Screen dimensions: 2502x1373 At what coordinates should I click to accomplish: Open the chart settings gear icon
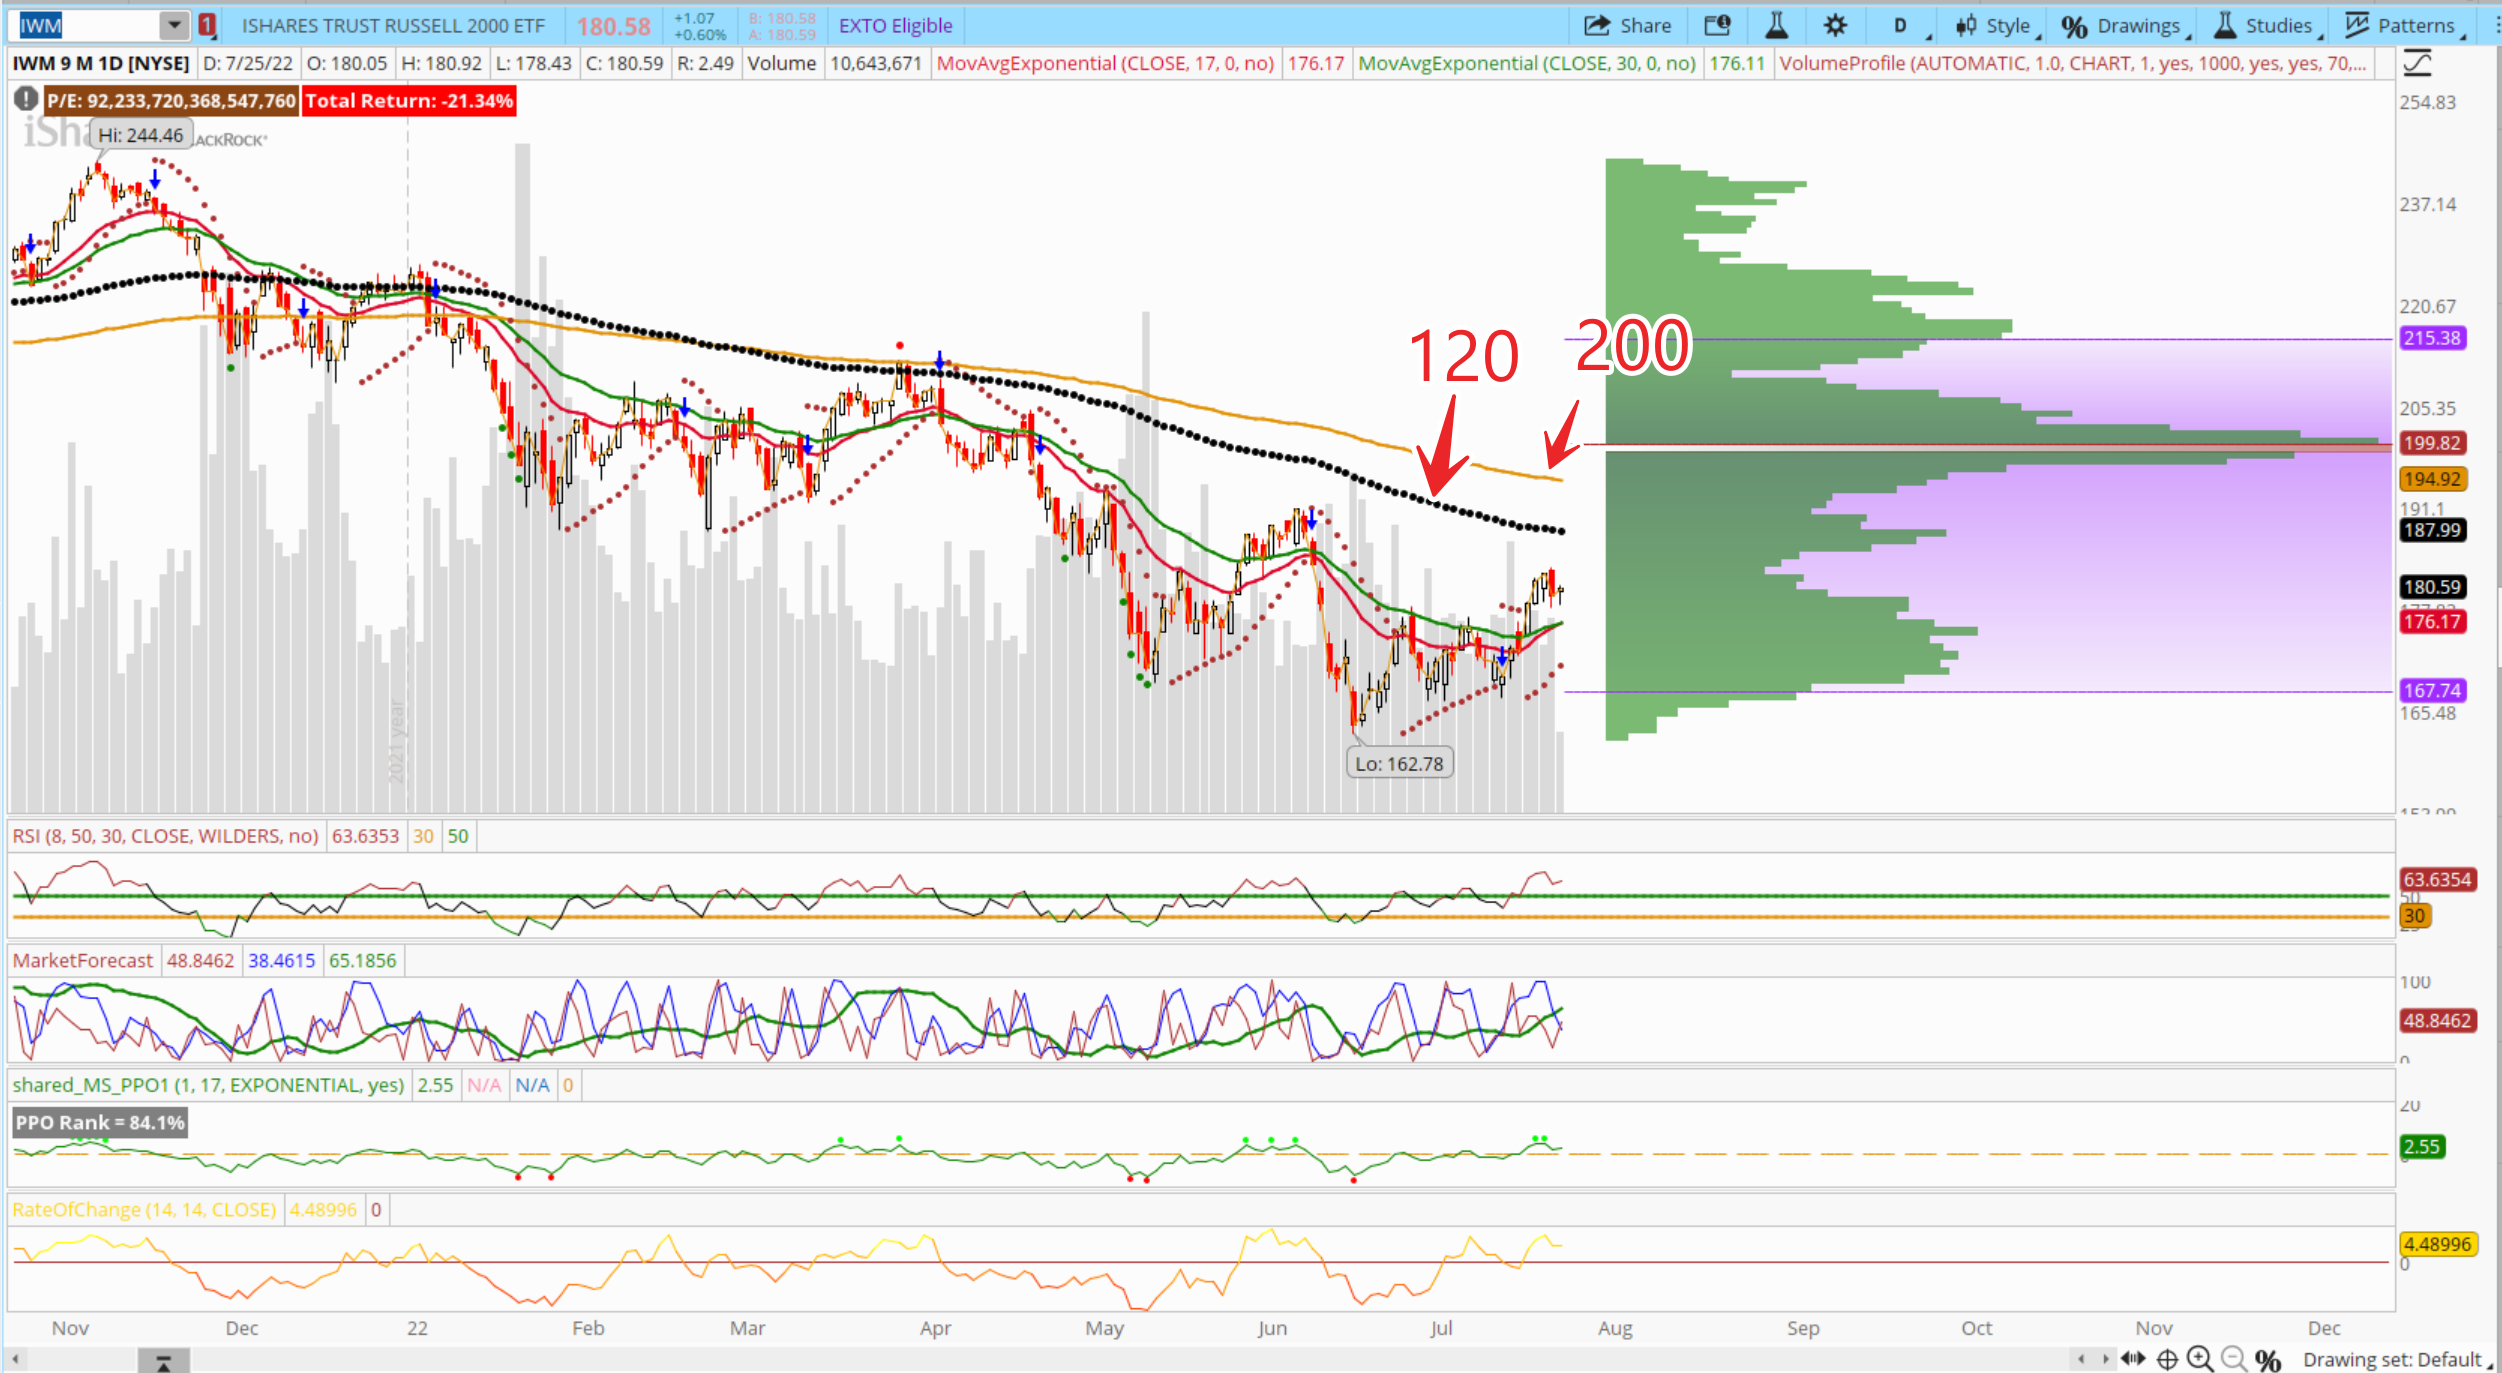tap(1834, 26)
